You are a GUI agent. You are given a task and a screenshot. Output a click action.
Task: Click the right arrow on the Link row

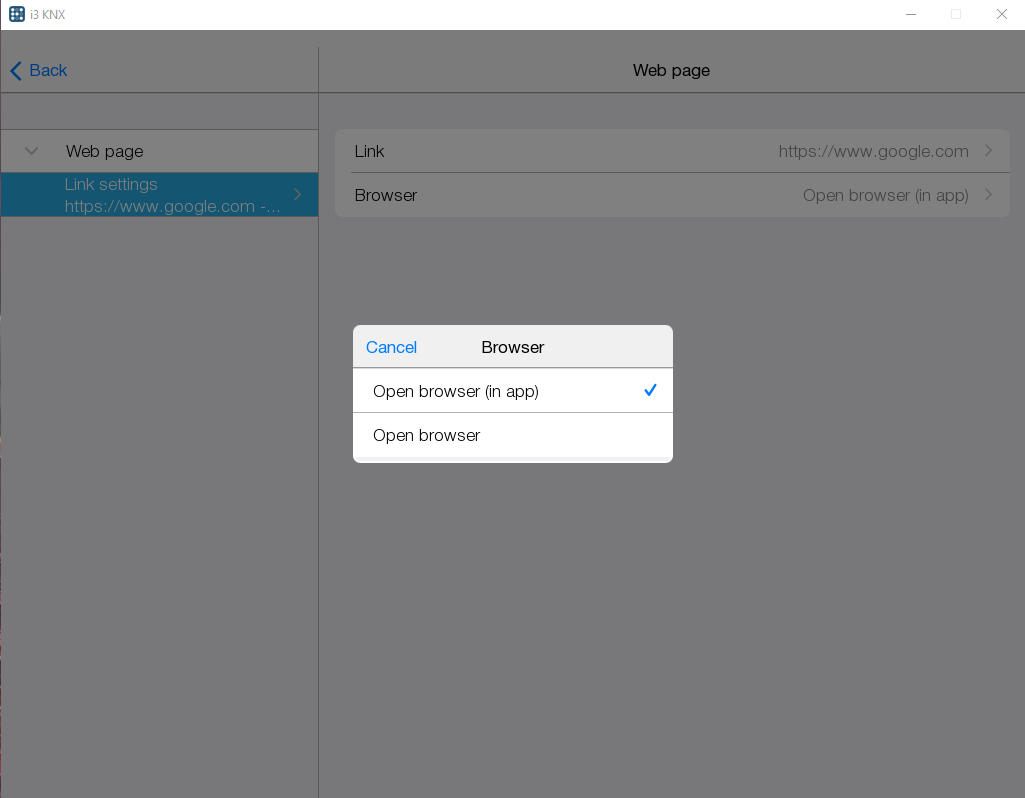click(989, 150)
